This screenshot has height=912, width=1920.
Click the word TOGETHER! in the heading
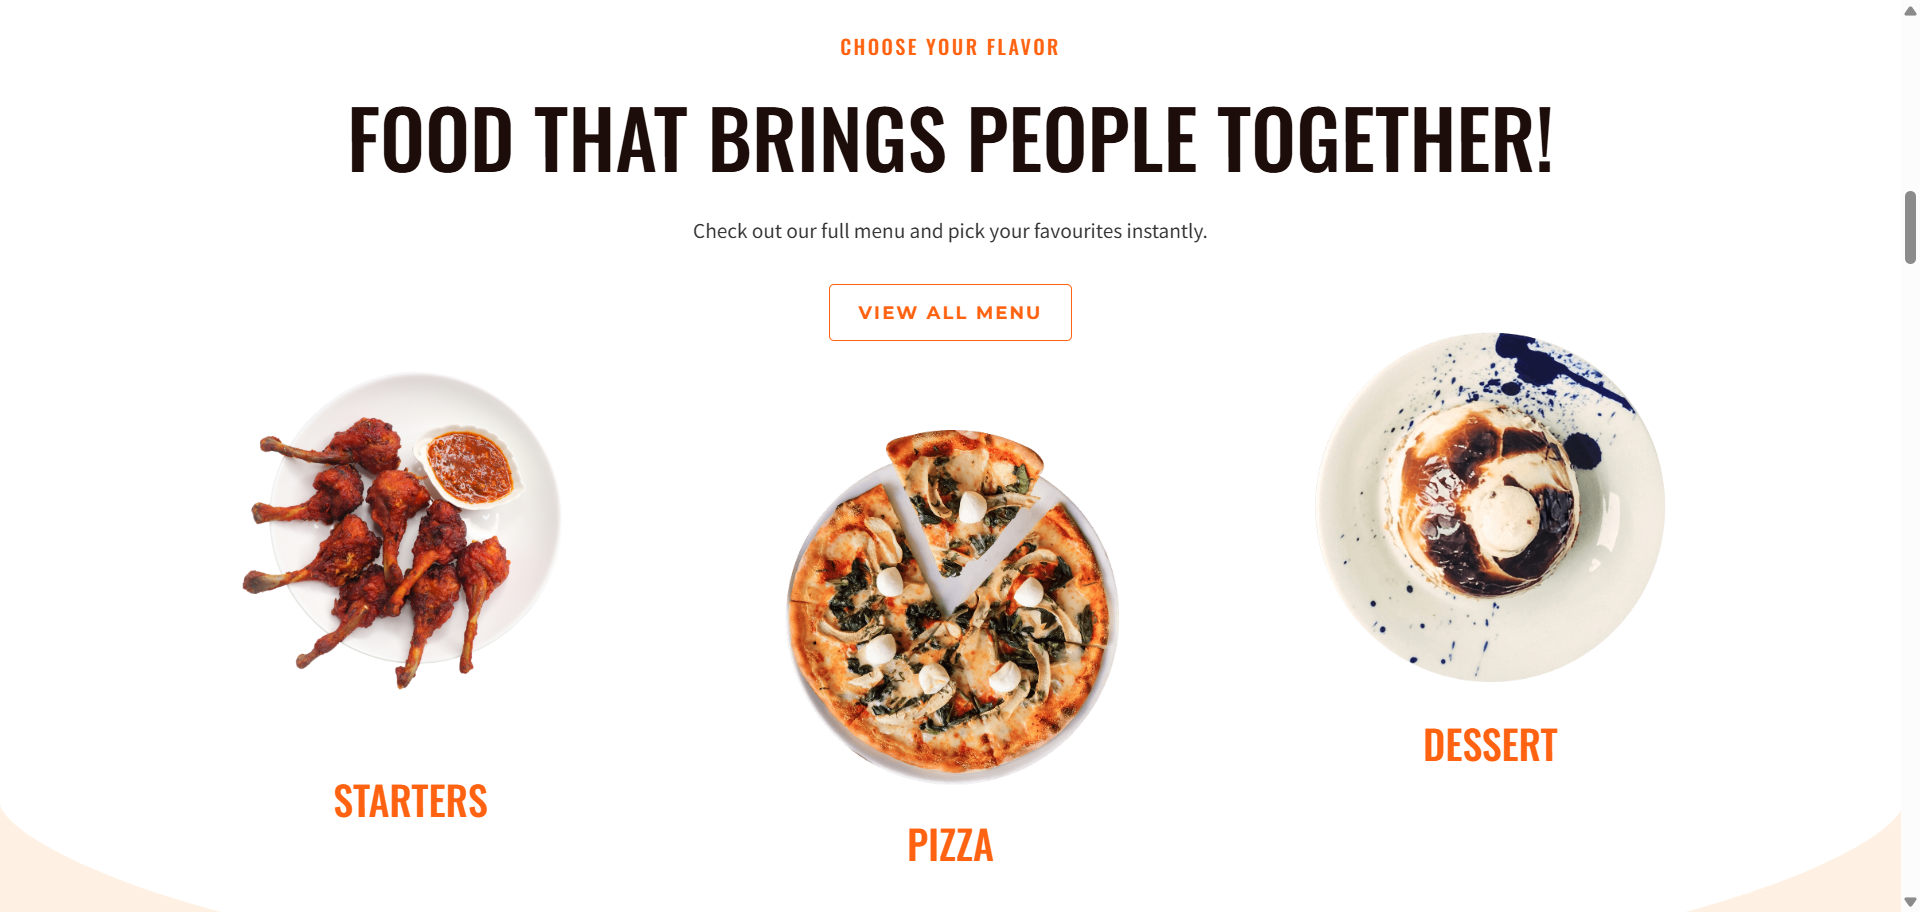tap(1385, 140)
